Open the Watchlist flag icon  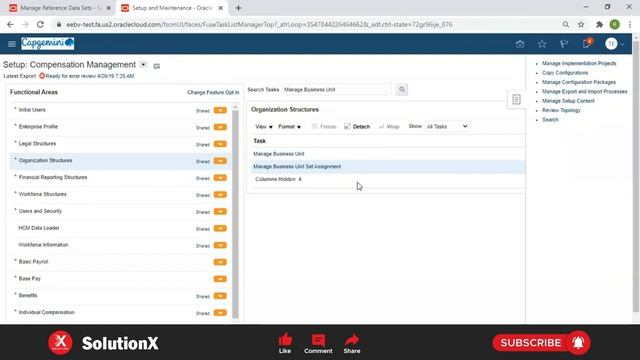564,44
